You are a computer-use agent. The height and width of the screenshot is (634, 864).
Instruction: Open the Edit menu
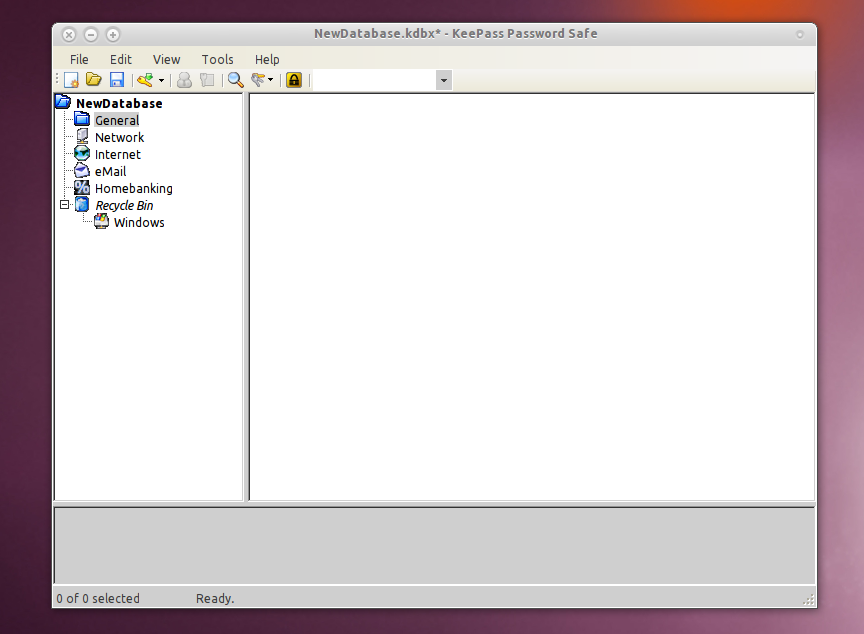pyautogui.click(x=121, y=59)
